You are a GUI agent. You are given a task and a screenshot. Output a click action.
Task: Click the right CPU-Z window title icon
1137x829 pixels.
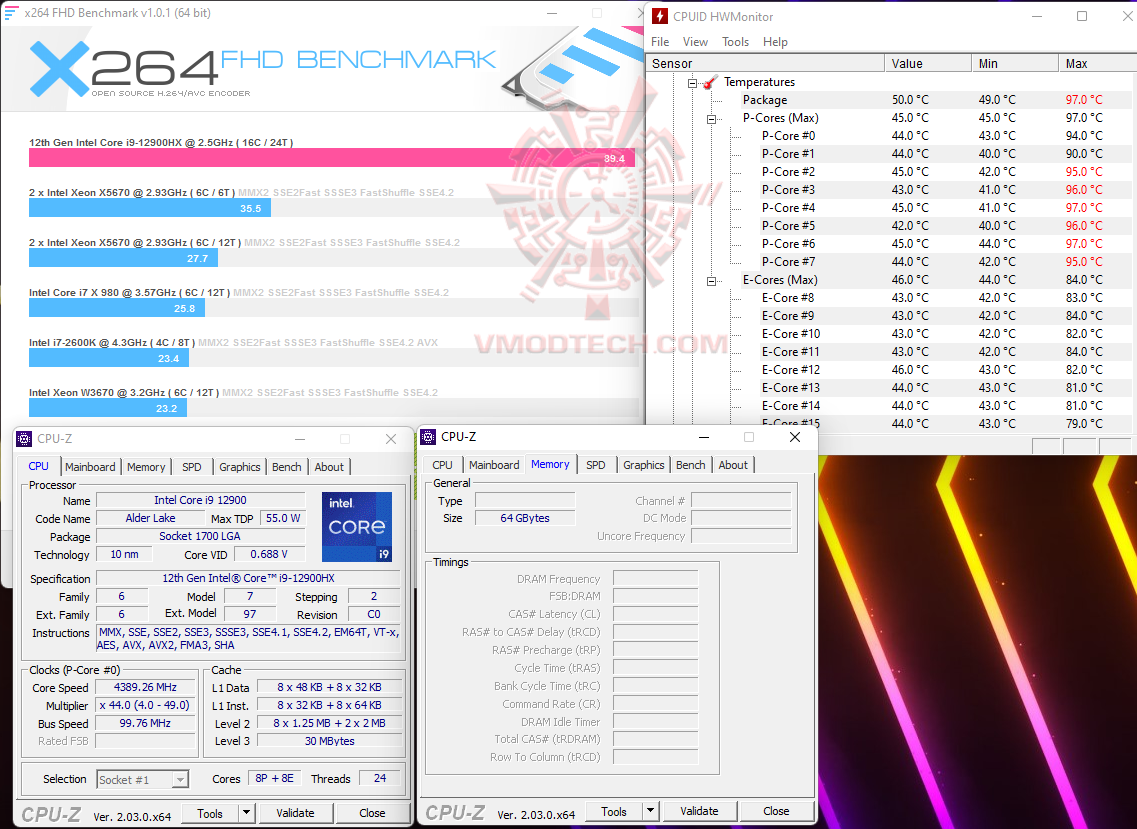click(428, 437)
